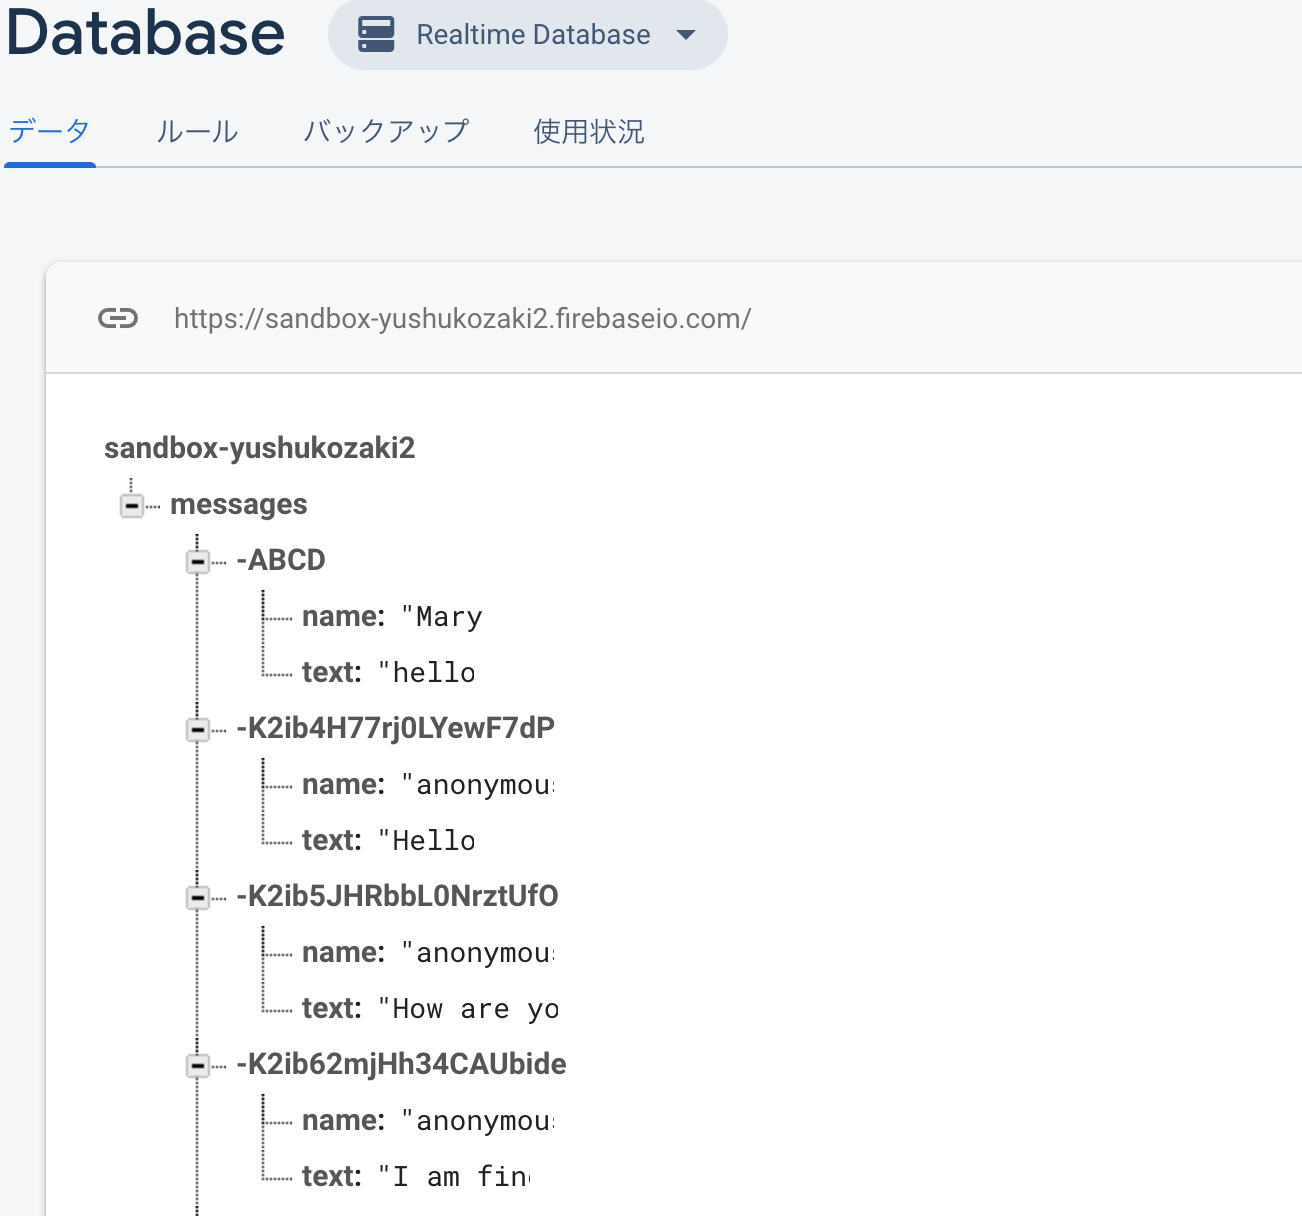Collapse the -K2ib4H77rj0LYewF7dP node
Viewport: 1302px width, 1216px height.
[x=198, y=730]
